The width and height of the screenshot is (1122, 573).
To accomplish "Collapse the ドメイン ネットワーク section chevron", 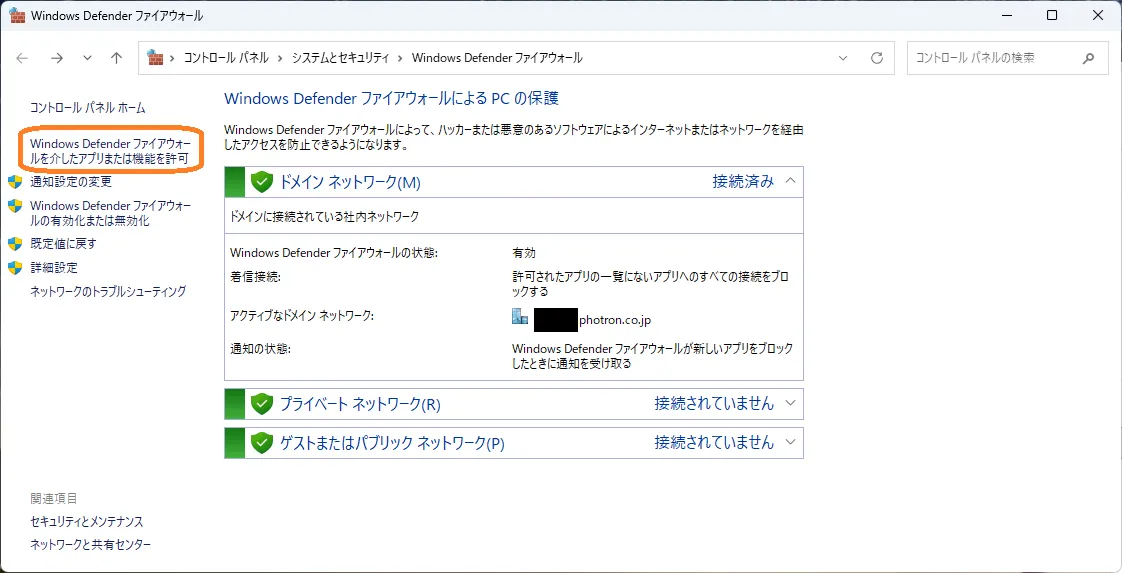I will 790,181.
